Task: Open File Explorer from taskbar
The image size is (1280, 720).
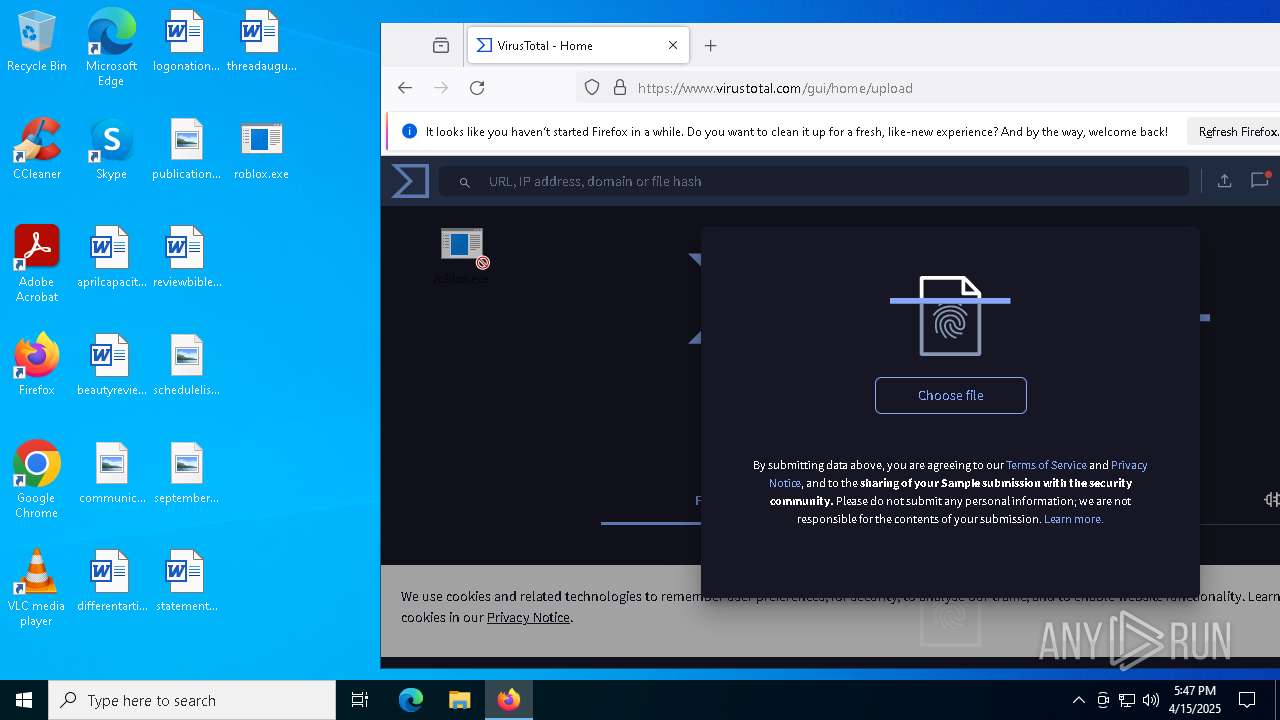Action: point(459,700)
